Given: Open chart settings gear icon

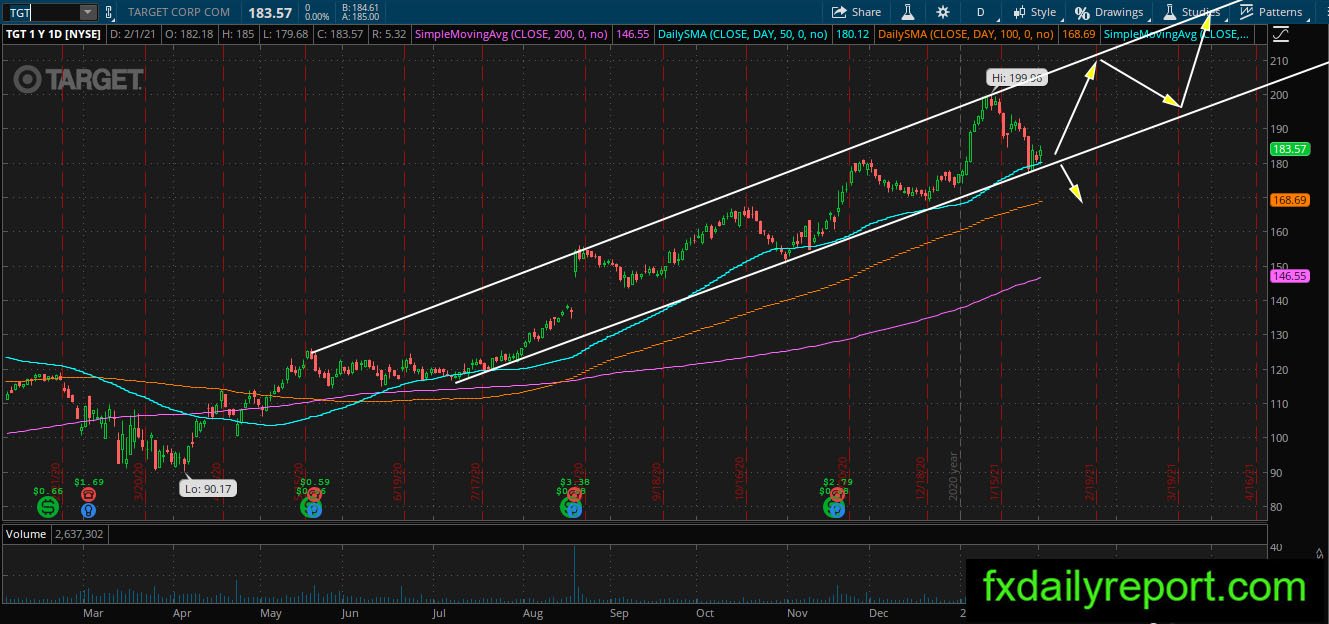Looking at the screenshot, I should 943,12.
